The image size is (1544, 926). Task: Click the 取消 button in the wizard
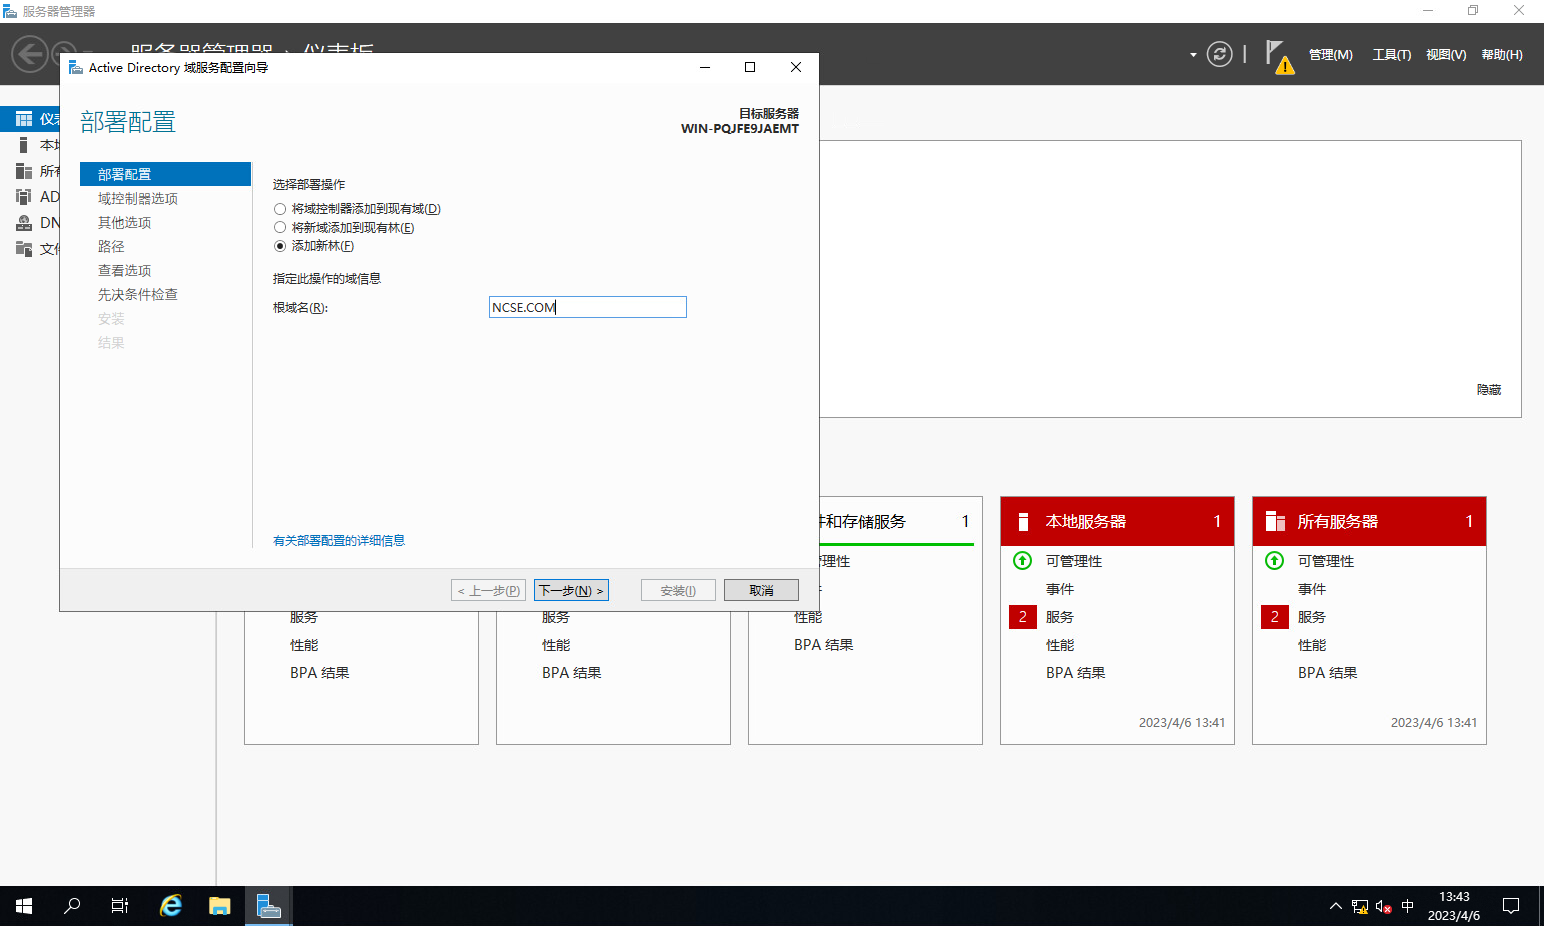coord(761,591)
